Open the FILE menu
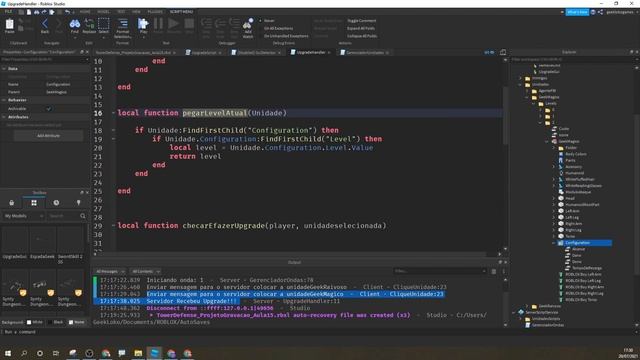The height and width of the screenshot is (360, 640). pyautogui.click(x=8, y=12)
